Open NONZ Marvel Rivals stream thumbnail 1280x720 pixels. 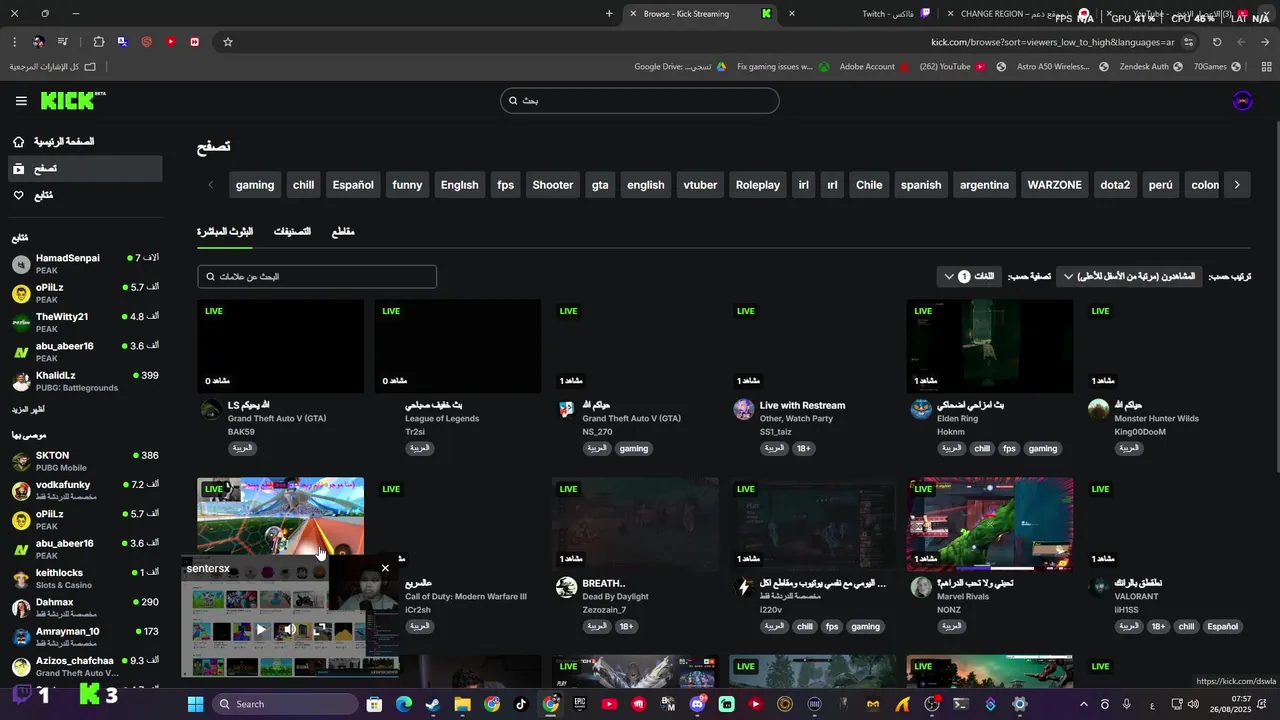[990, 524]
